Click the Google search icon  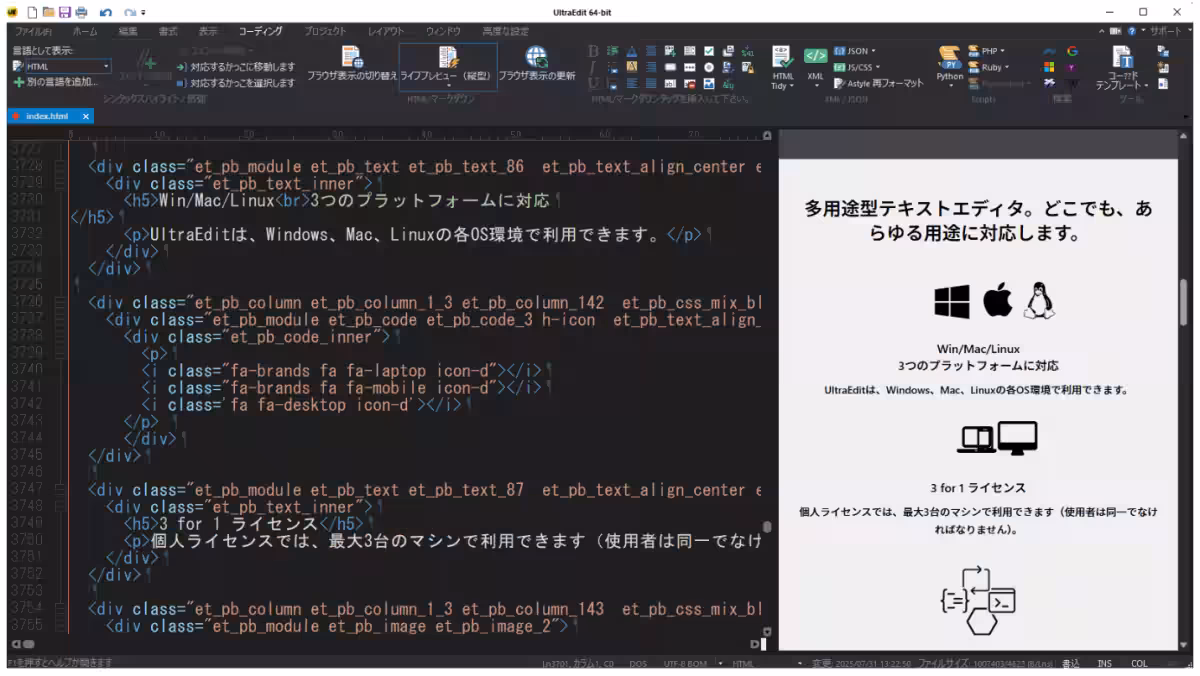coord(1072,51)
